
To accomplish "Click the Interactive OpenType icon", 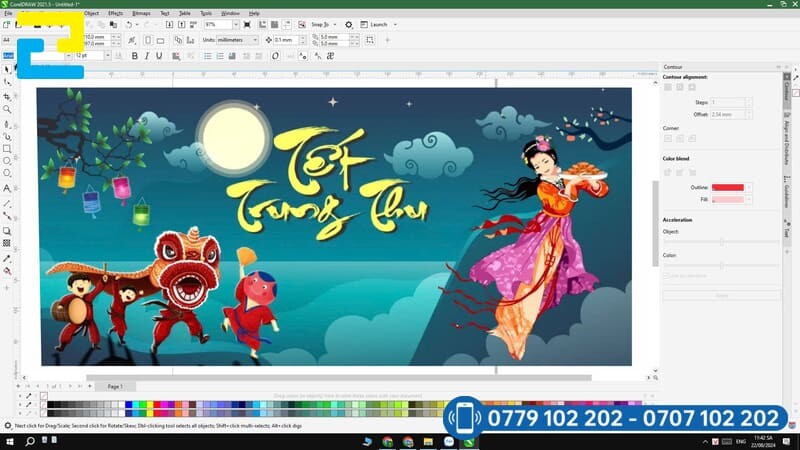I will click(x=275, y=56).
